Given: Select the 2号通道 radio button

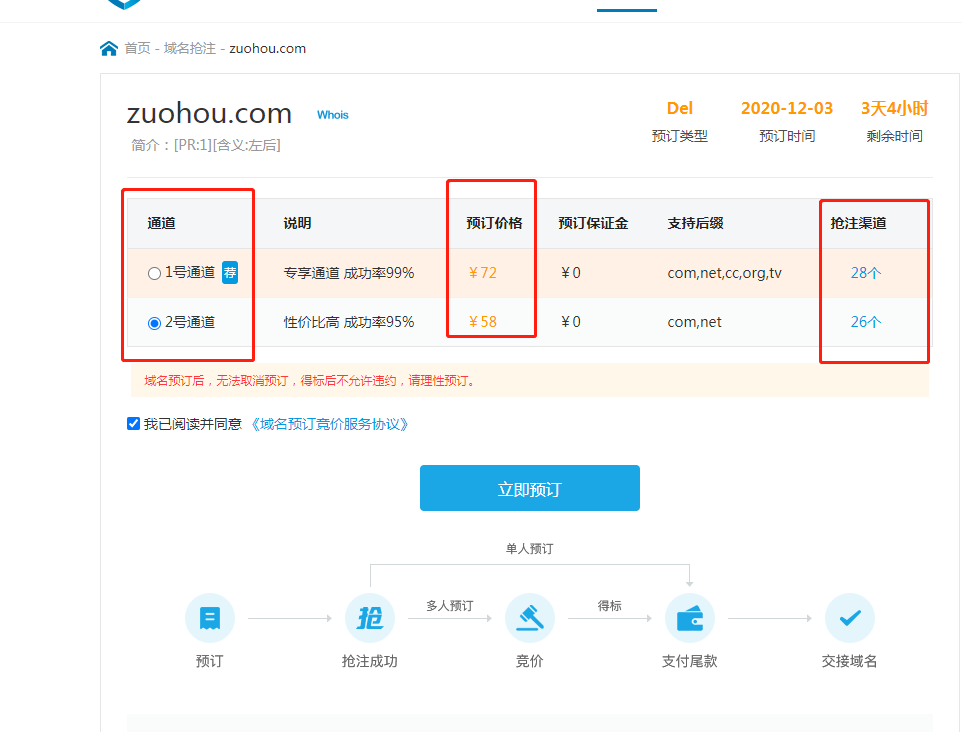Looking at the screenshot, I should [x=154, y=323].
